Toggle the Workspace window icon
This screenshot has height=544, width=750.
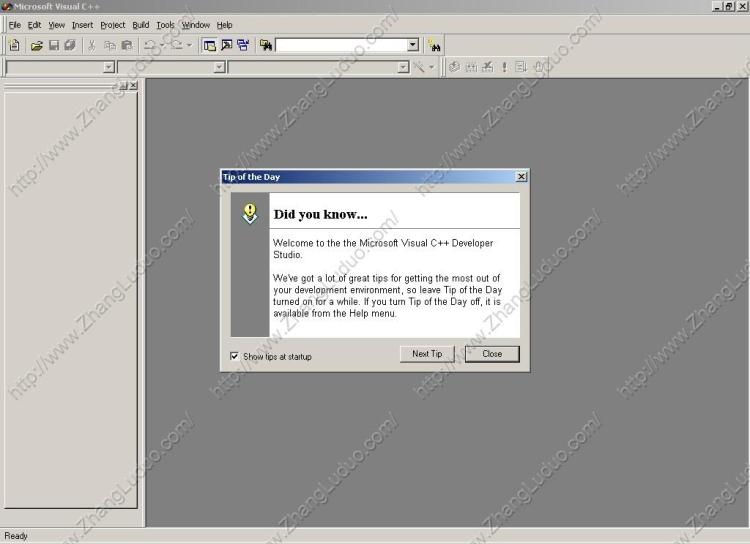click(x=210, y=45)
